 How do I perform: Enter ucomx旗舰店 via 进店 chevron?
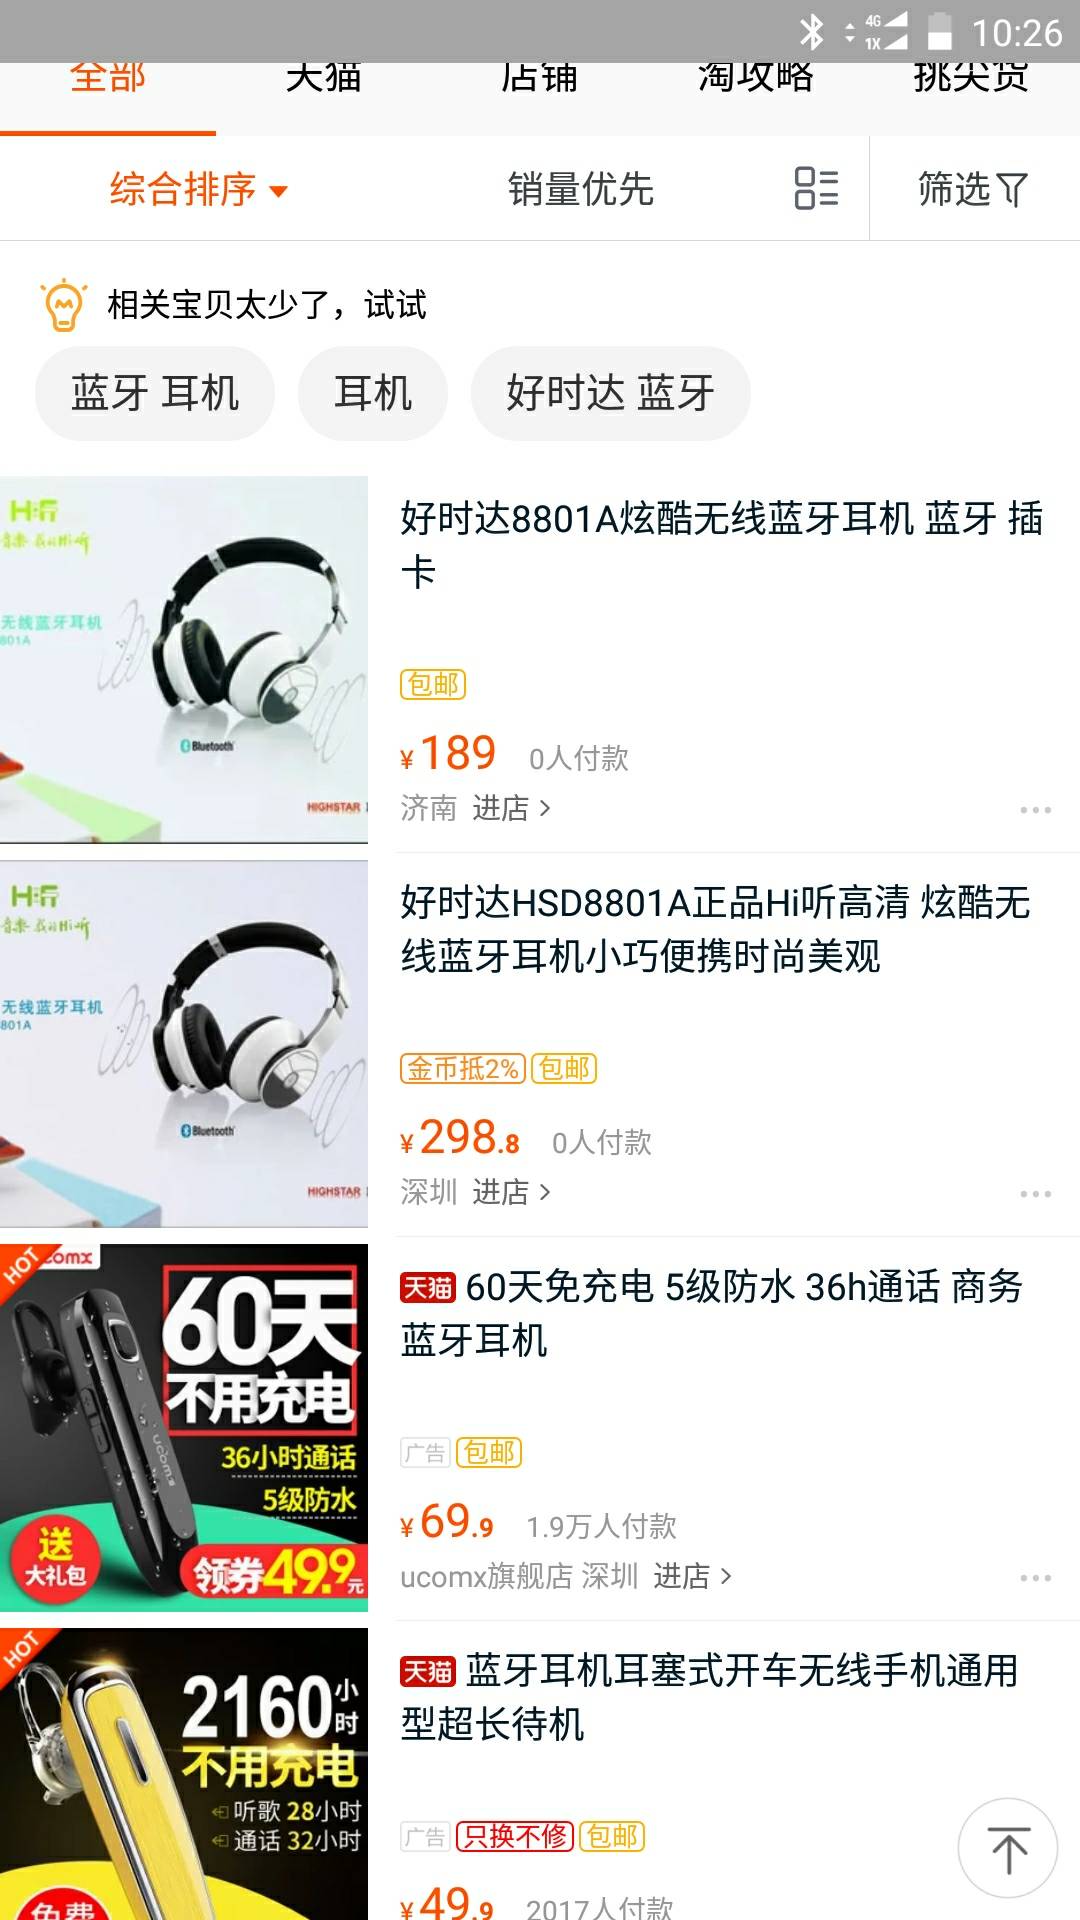point(692,1575)
